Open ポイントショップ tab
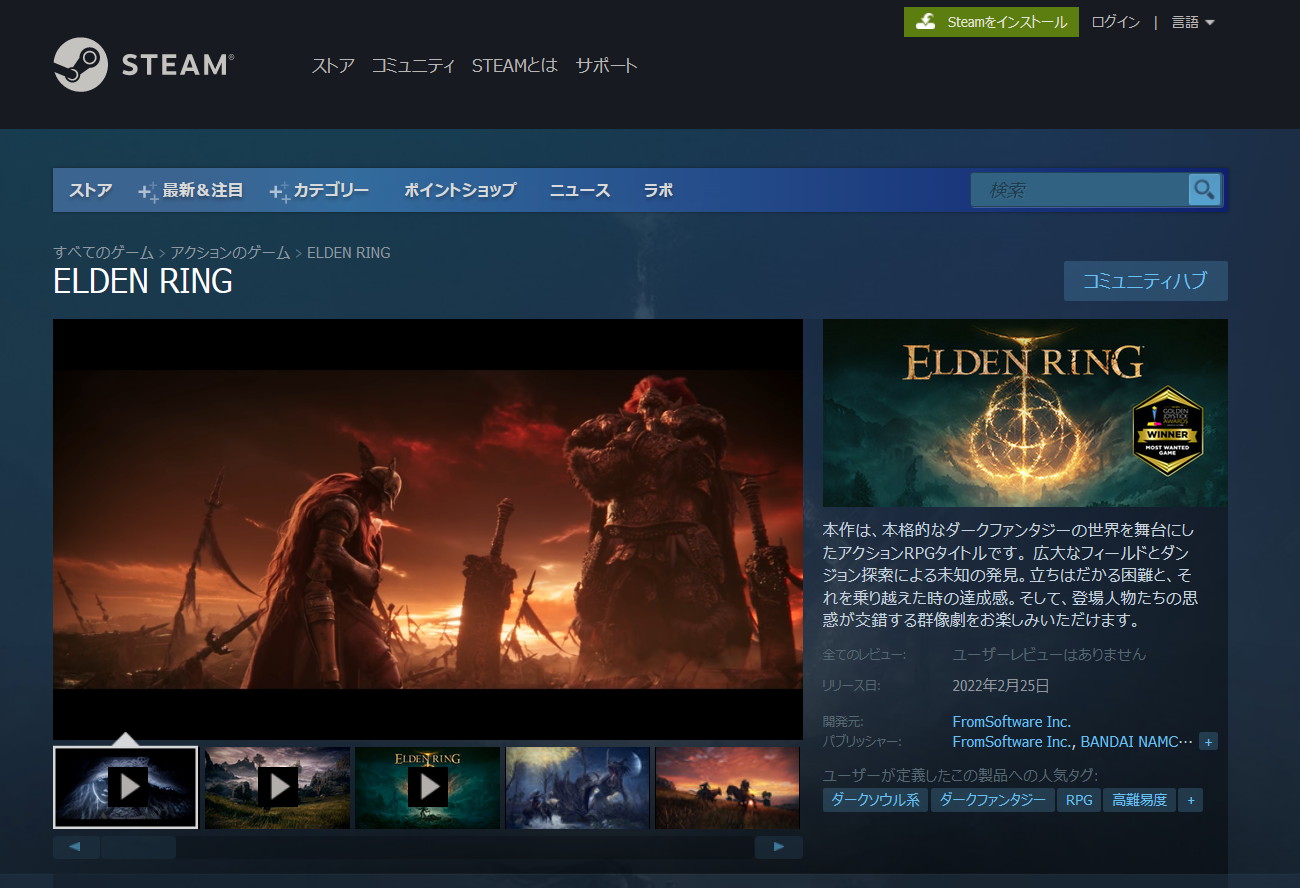Image resolution: width=1300 pixels, height=888 pixels. (x=460, y=190)
